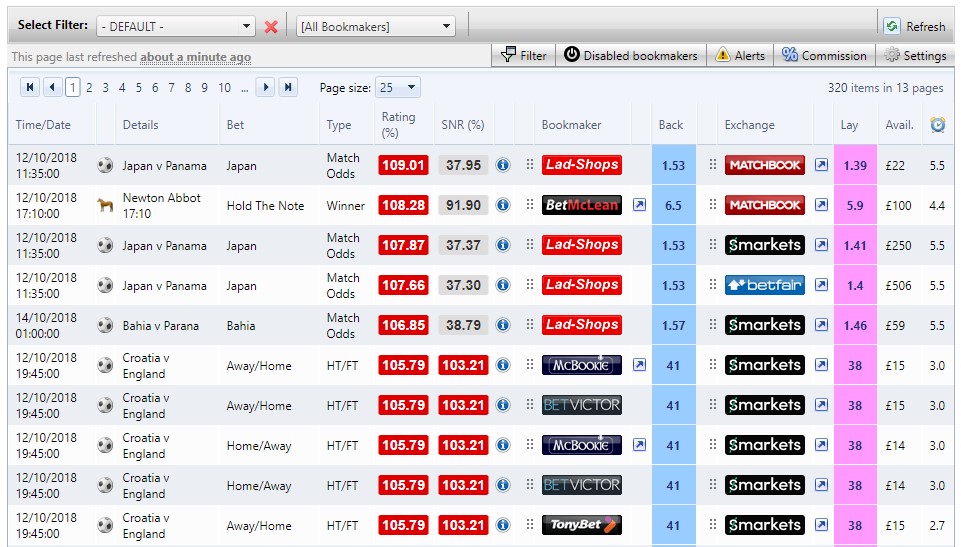Open BetMcLean bookmaker external link icon
This screenshot has height=547, width=961.
point(639,205)
